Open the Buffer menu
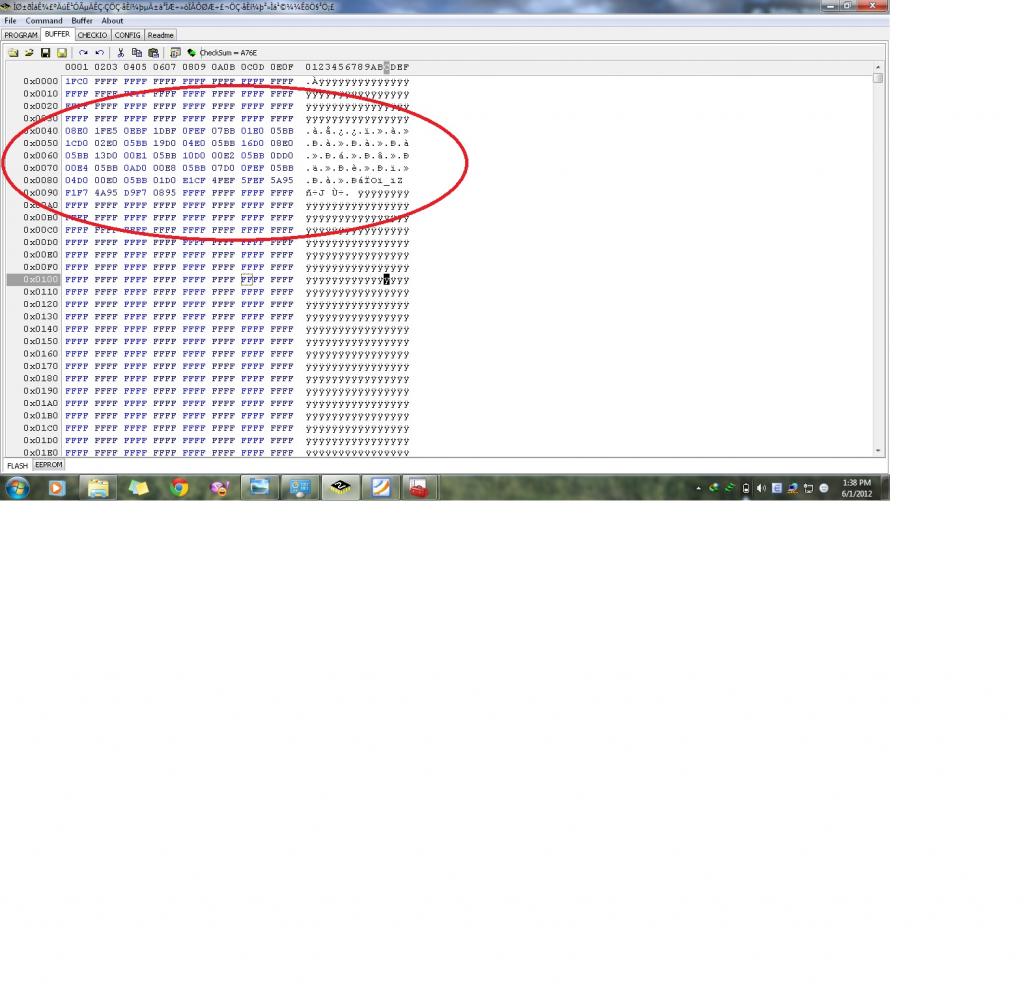The width and height of the screenshot is (1024, 997). 82,21
